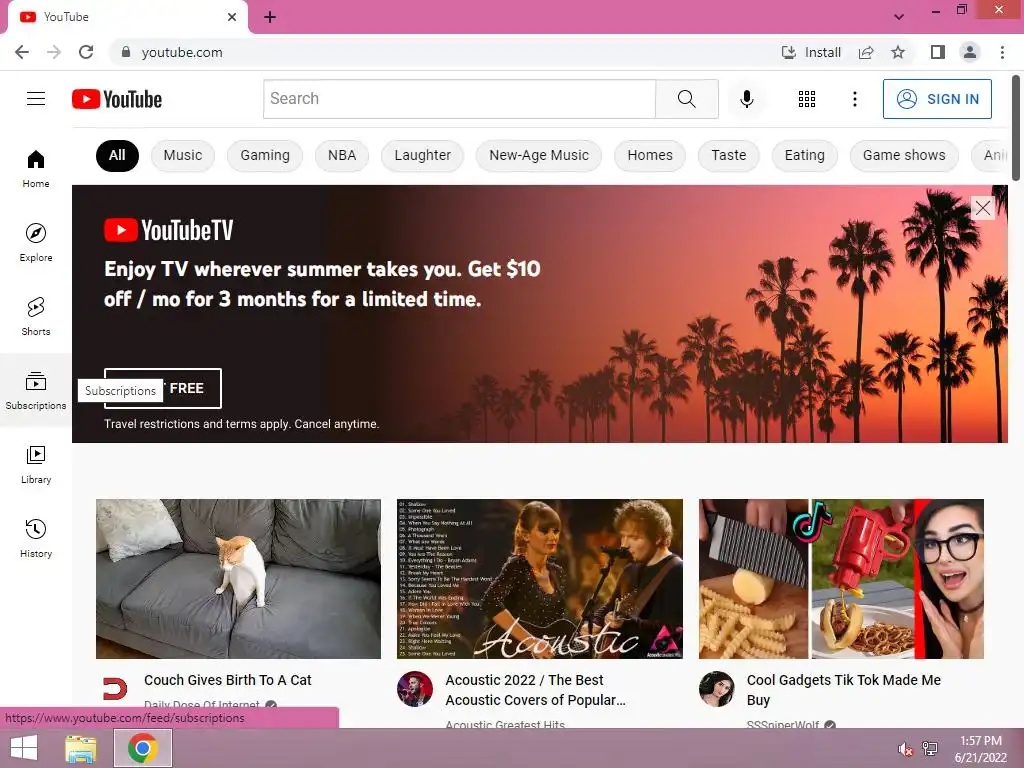
Task: Open Chrome profile avatar
Action: pyautogui.click(x=970, y=52)
